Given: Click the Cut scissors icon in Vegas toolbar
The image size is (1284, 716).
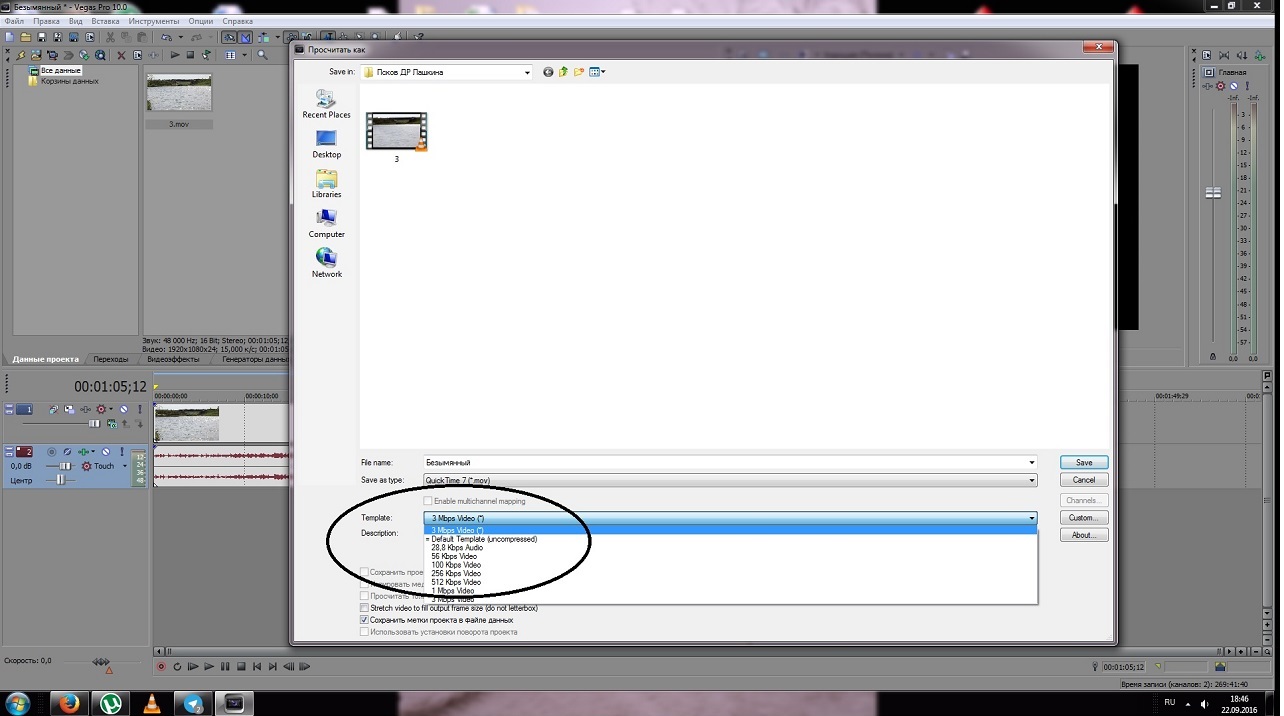Looking at the screenshot, I should tap(111, 38).
